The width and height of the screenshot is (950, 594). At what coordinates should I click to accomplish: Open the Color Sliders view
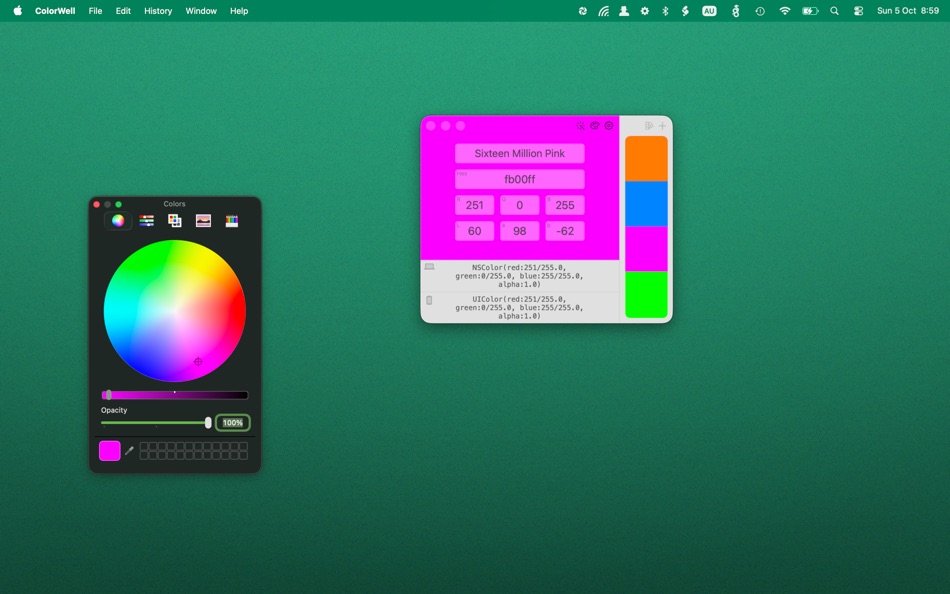[x=146, y=221]
